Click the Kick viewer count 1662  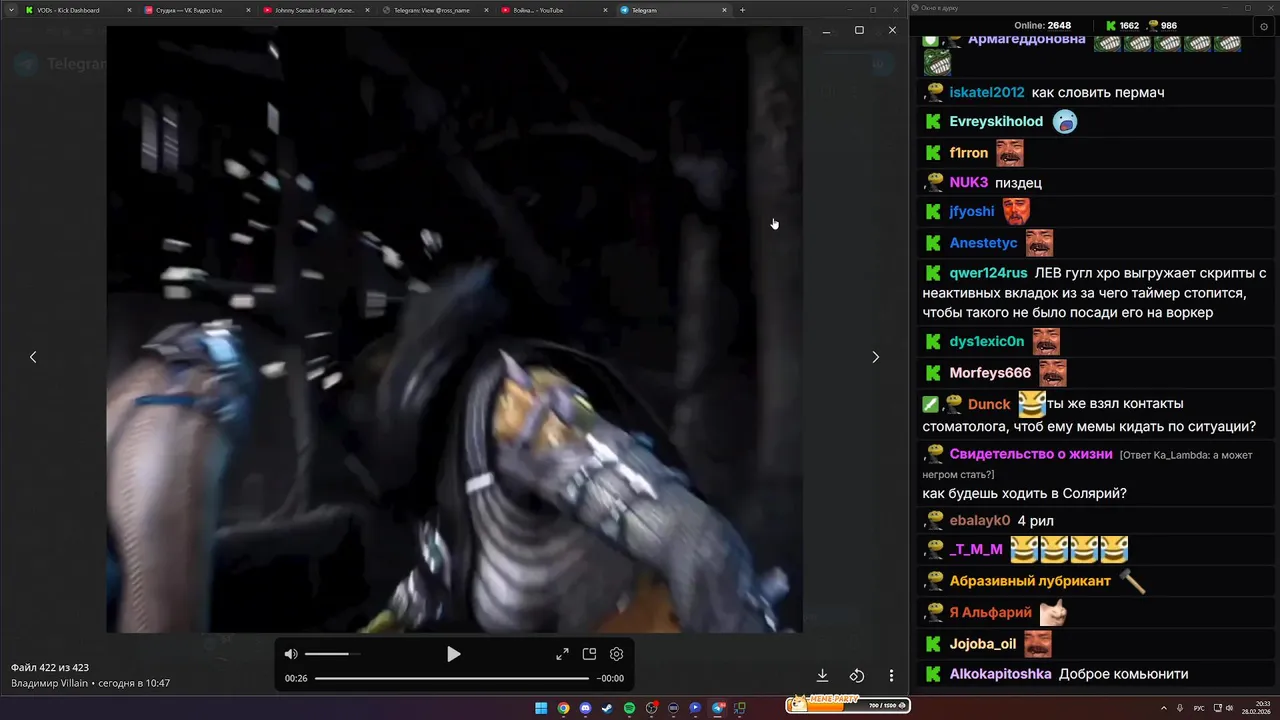pos(1122,25)
